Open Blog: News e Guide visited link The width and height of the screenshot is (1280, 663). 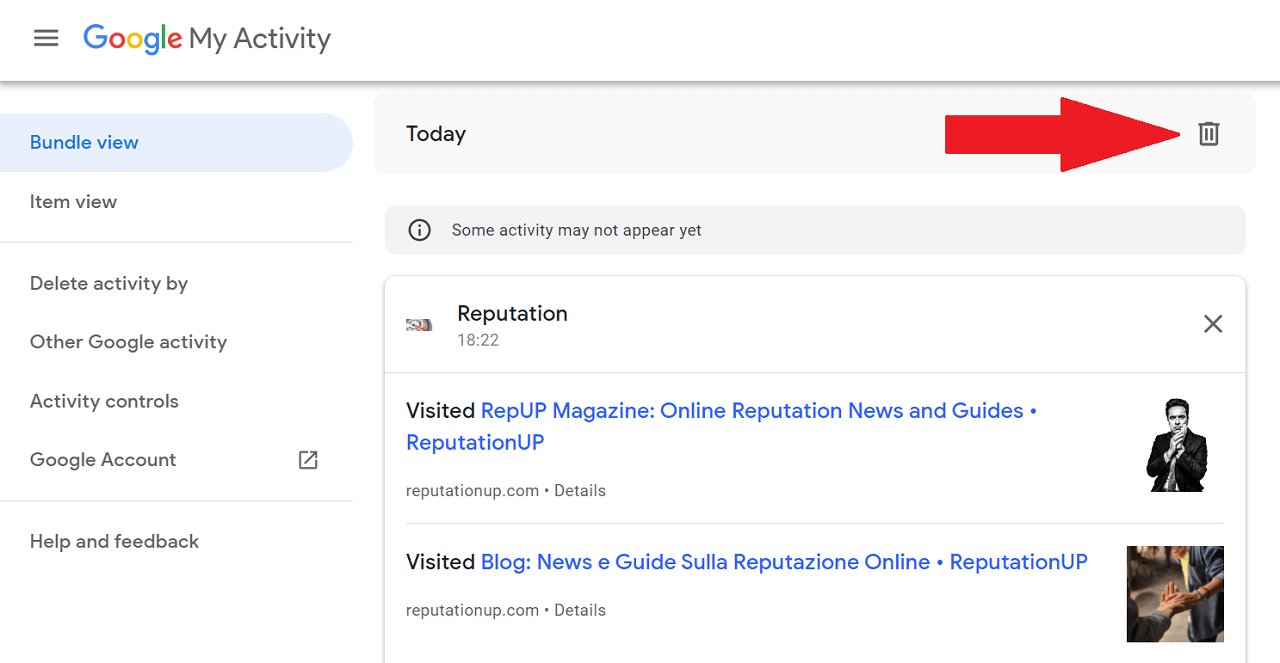[784, 562]
